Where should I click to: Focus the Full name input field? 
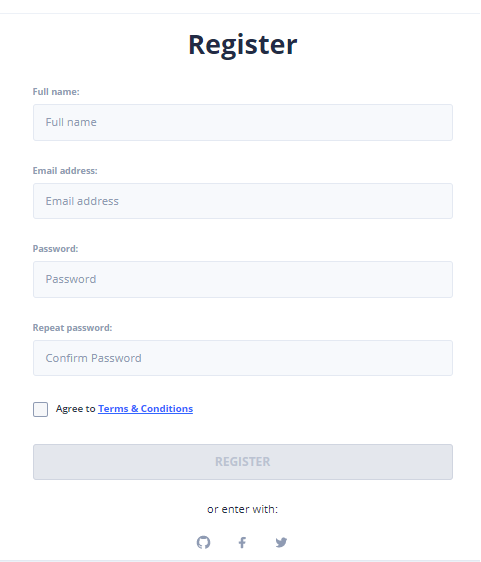tap(243, 123)
